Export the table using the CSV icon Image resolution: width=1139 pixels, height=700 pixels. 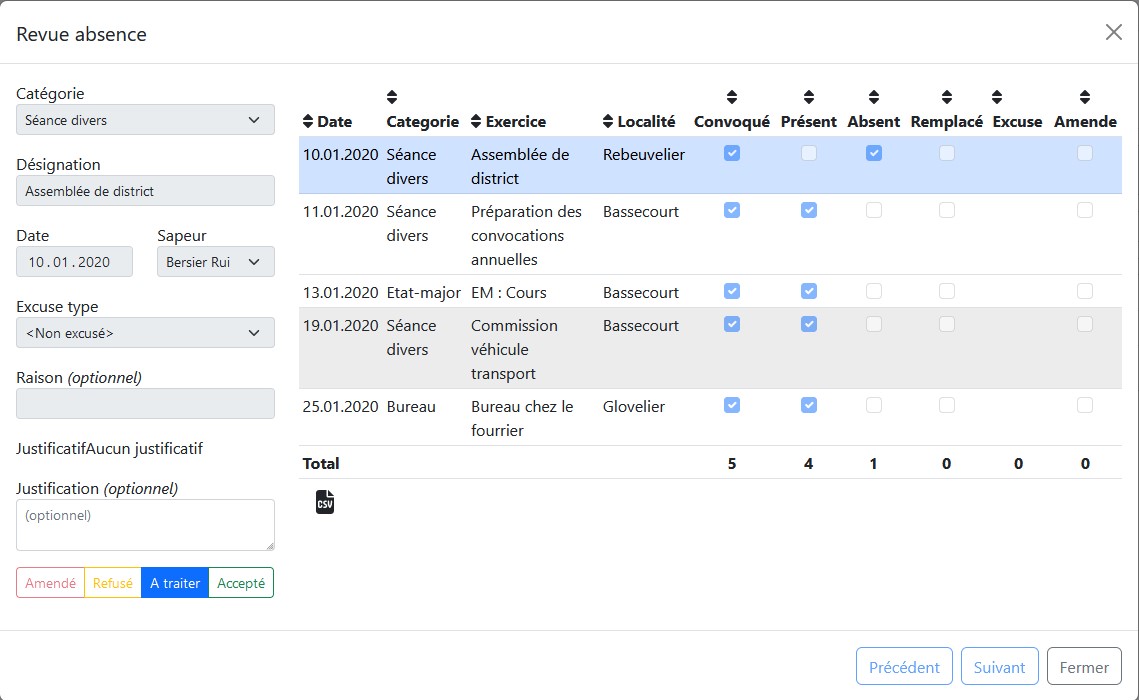pyautogui.click(x=325, y=502)
